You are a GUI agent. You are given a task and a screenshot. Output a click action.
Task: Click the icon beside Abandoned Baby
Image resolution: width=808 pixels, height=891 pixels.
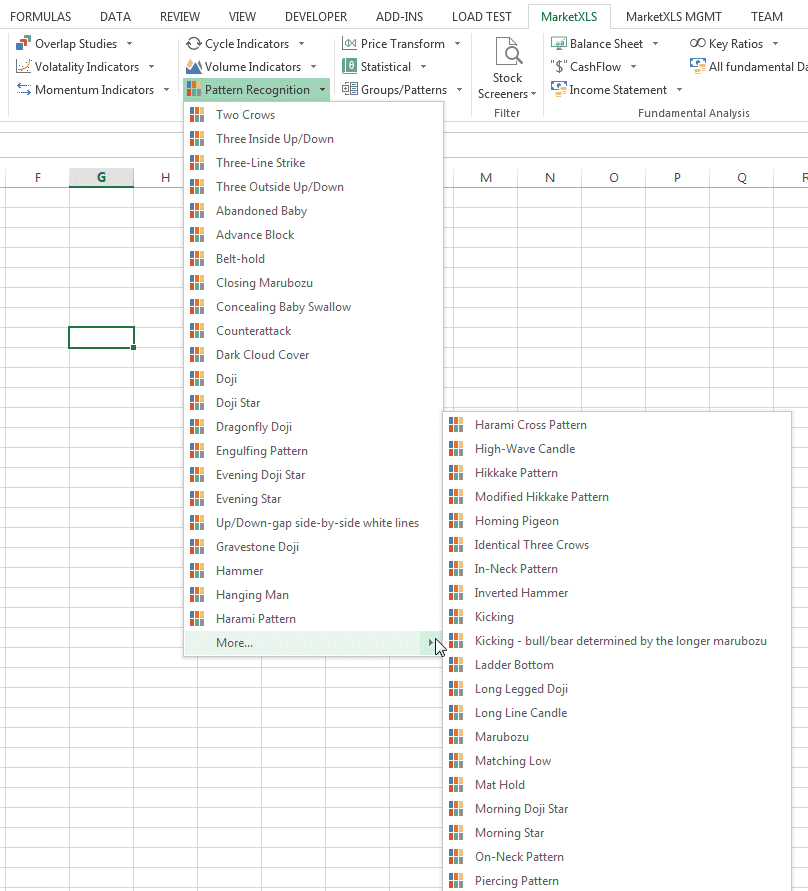point(197,211)
